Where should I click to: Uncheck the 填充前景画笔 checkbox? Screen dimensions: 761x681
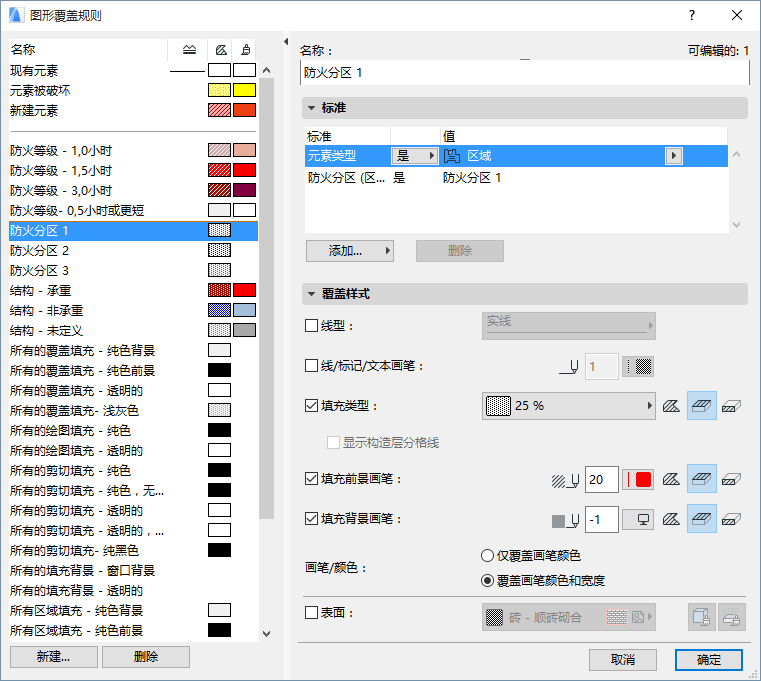311,479
